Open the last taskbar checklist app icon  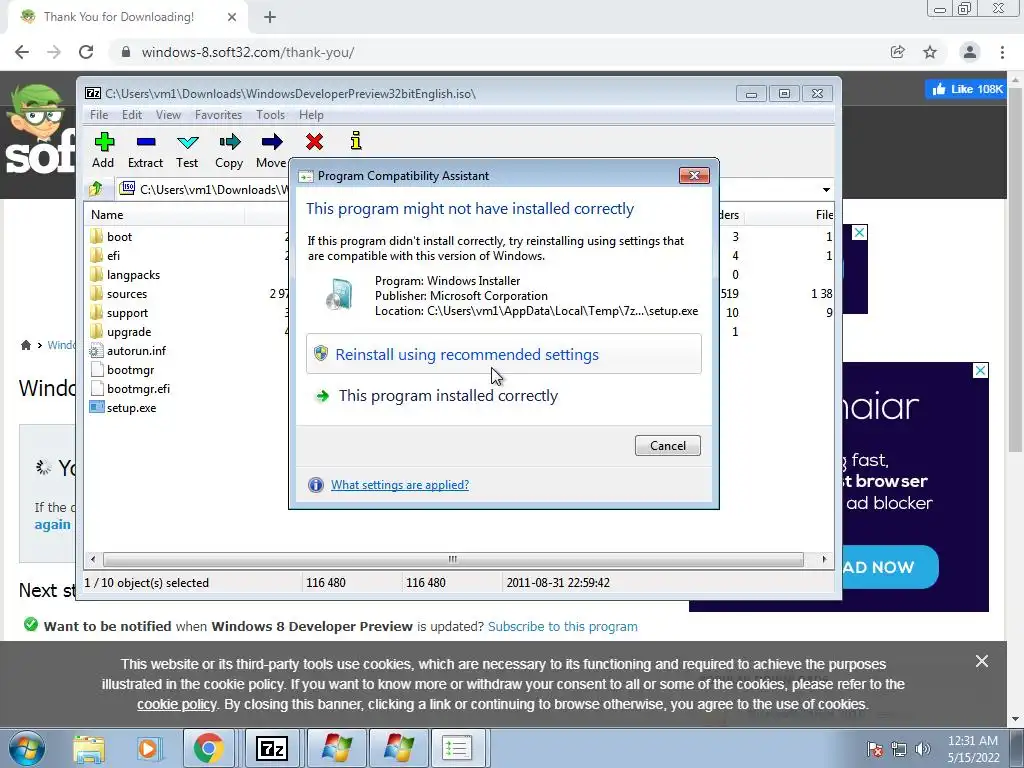tap(456, 748)
